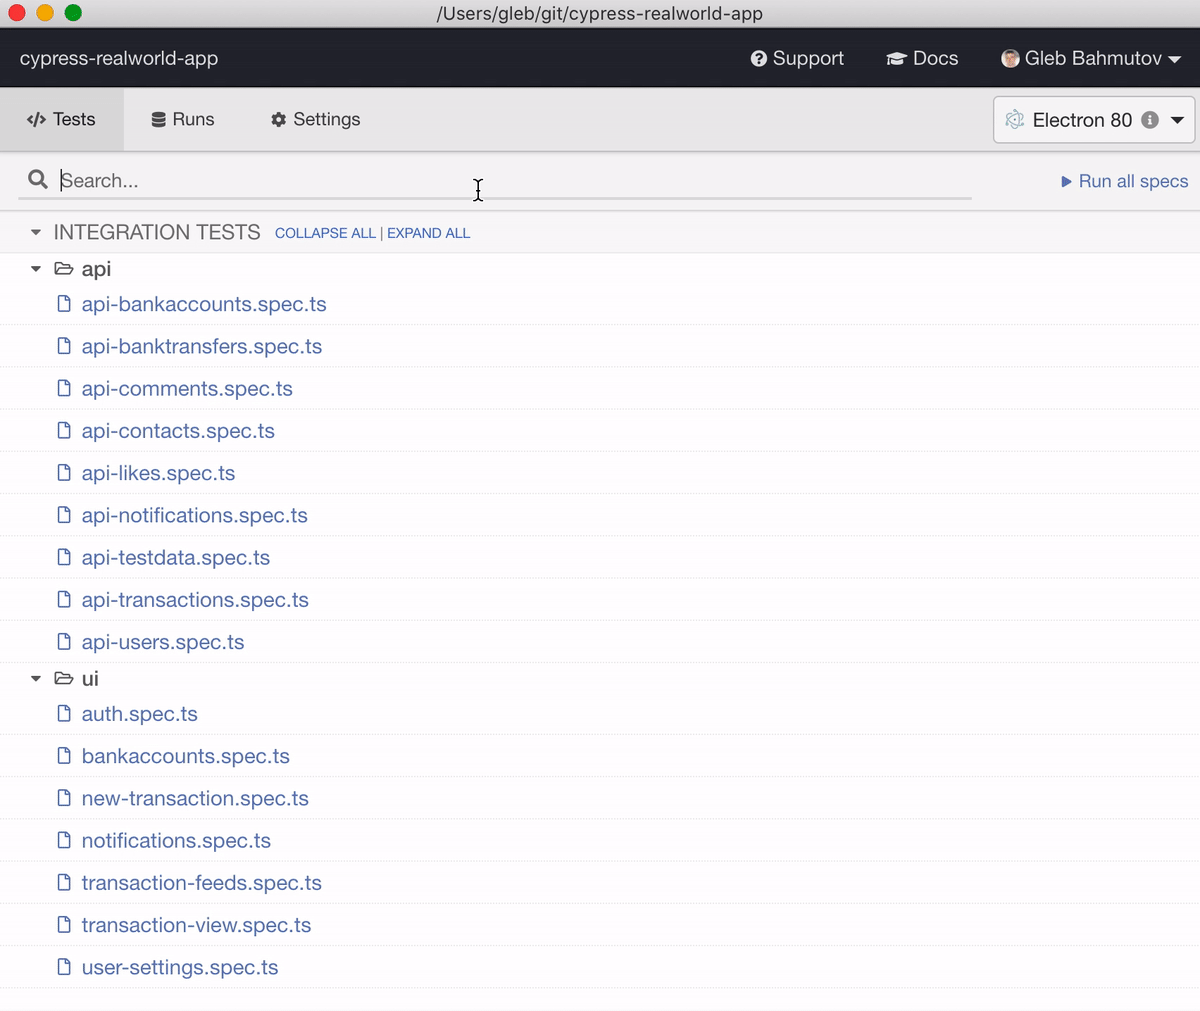Switch to the Runs tab

pos(182,119)
